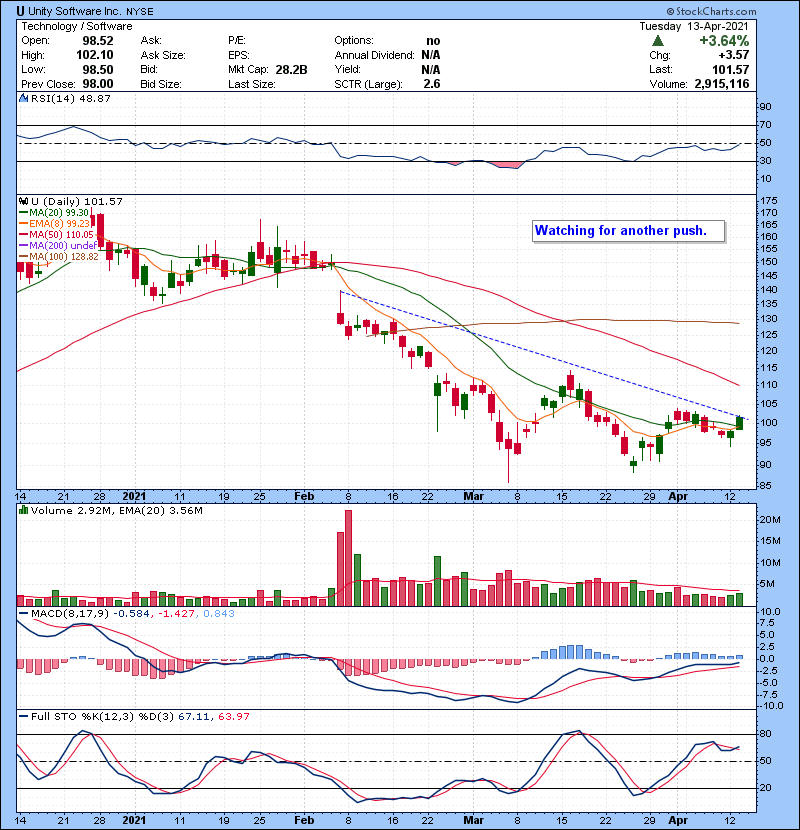Click the volume bars icon beside Volume 2.92M
Image resolution: width=800 pixels, height=830 pixels.
(23, 510)
